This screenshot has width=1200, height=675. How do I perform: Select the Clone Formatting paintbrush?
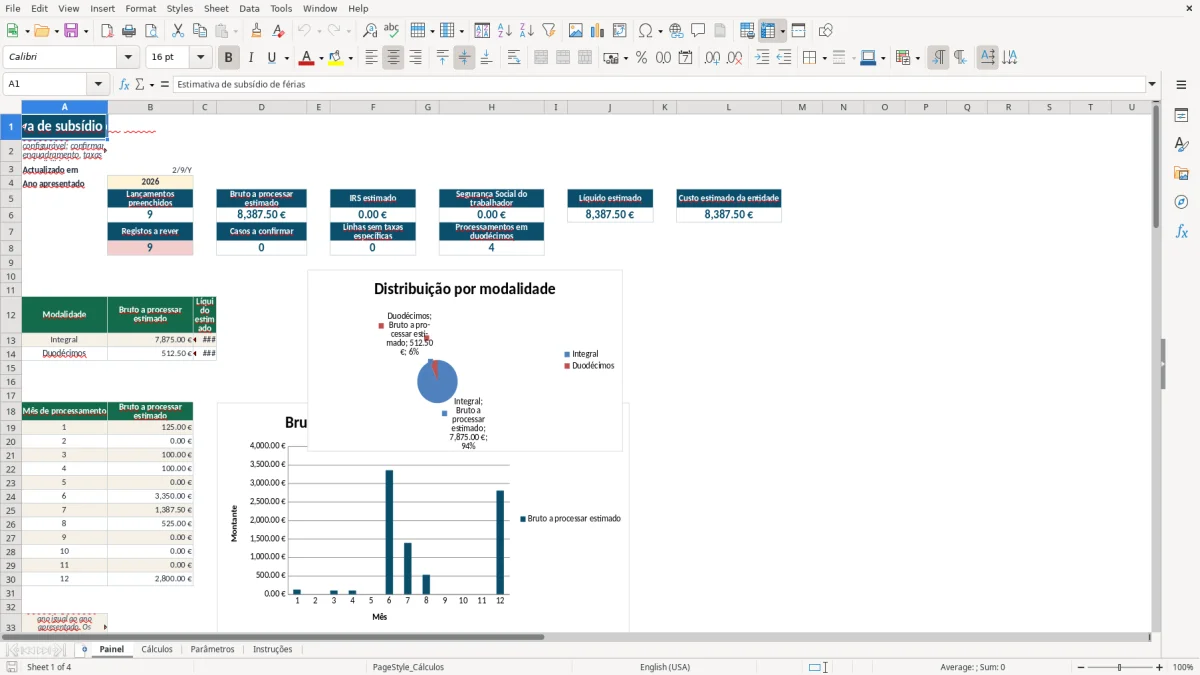tap(257, 31)
